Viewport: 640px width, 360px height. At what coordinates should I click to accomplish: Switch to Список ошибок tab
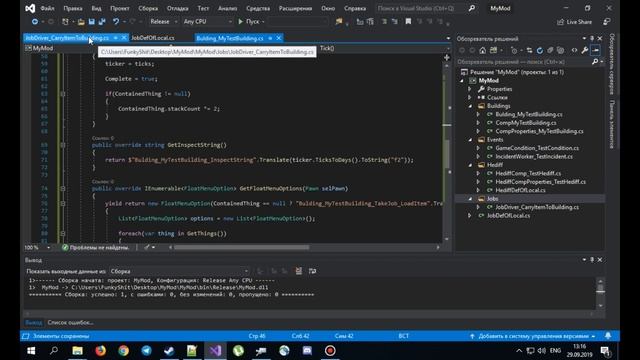click(x=71, y=322)
